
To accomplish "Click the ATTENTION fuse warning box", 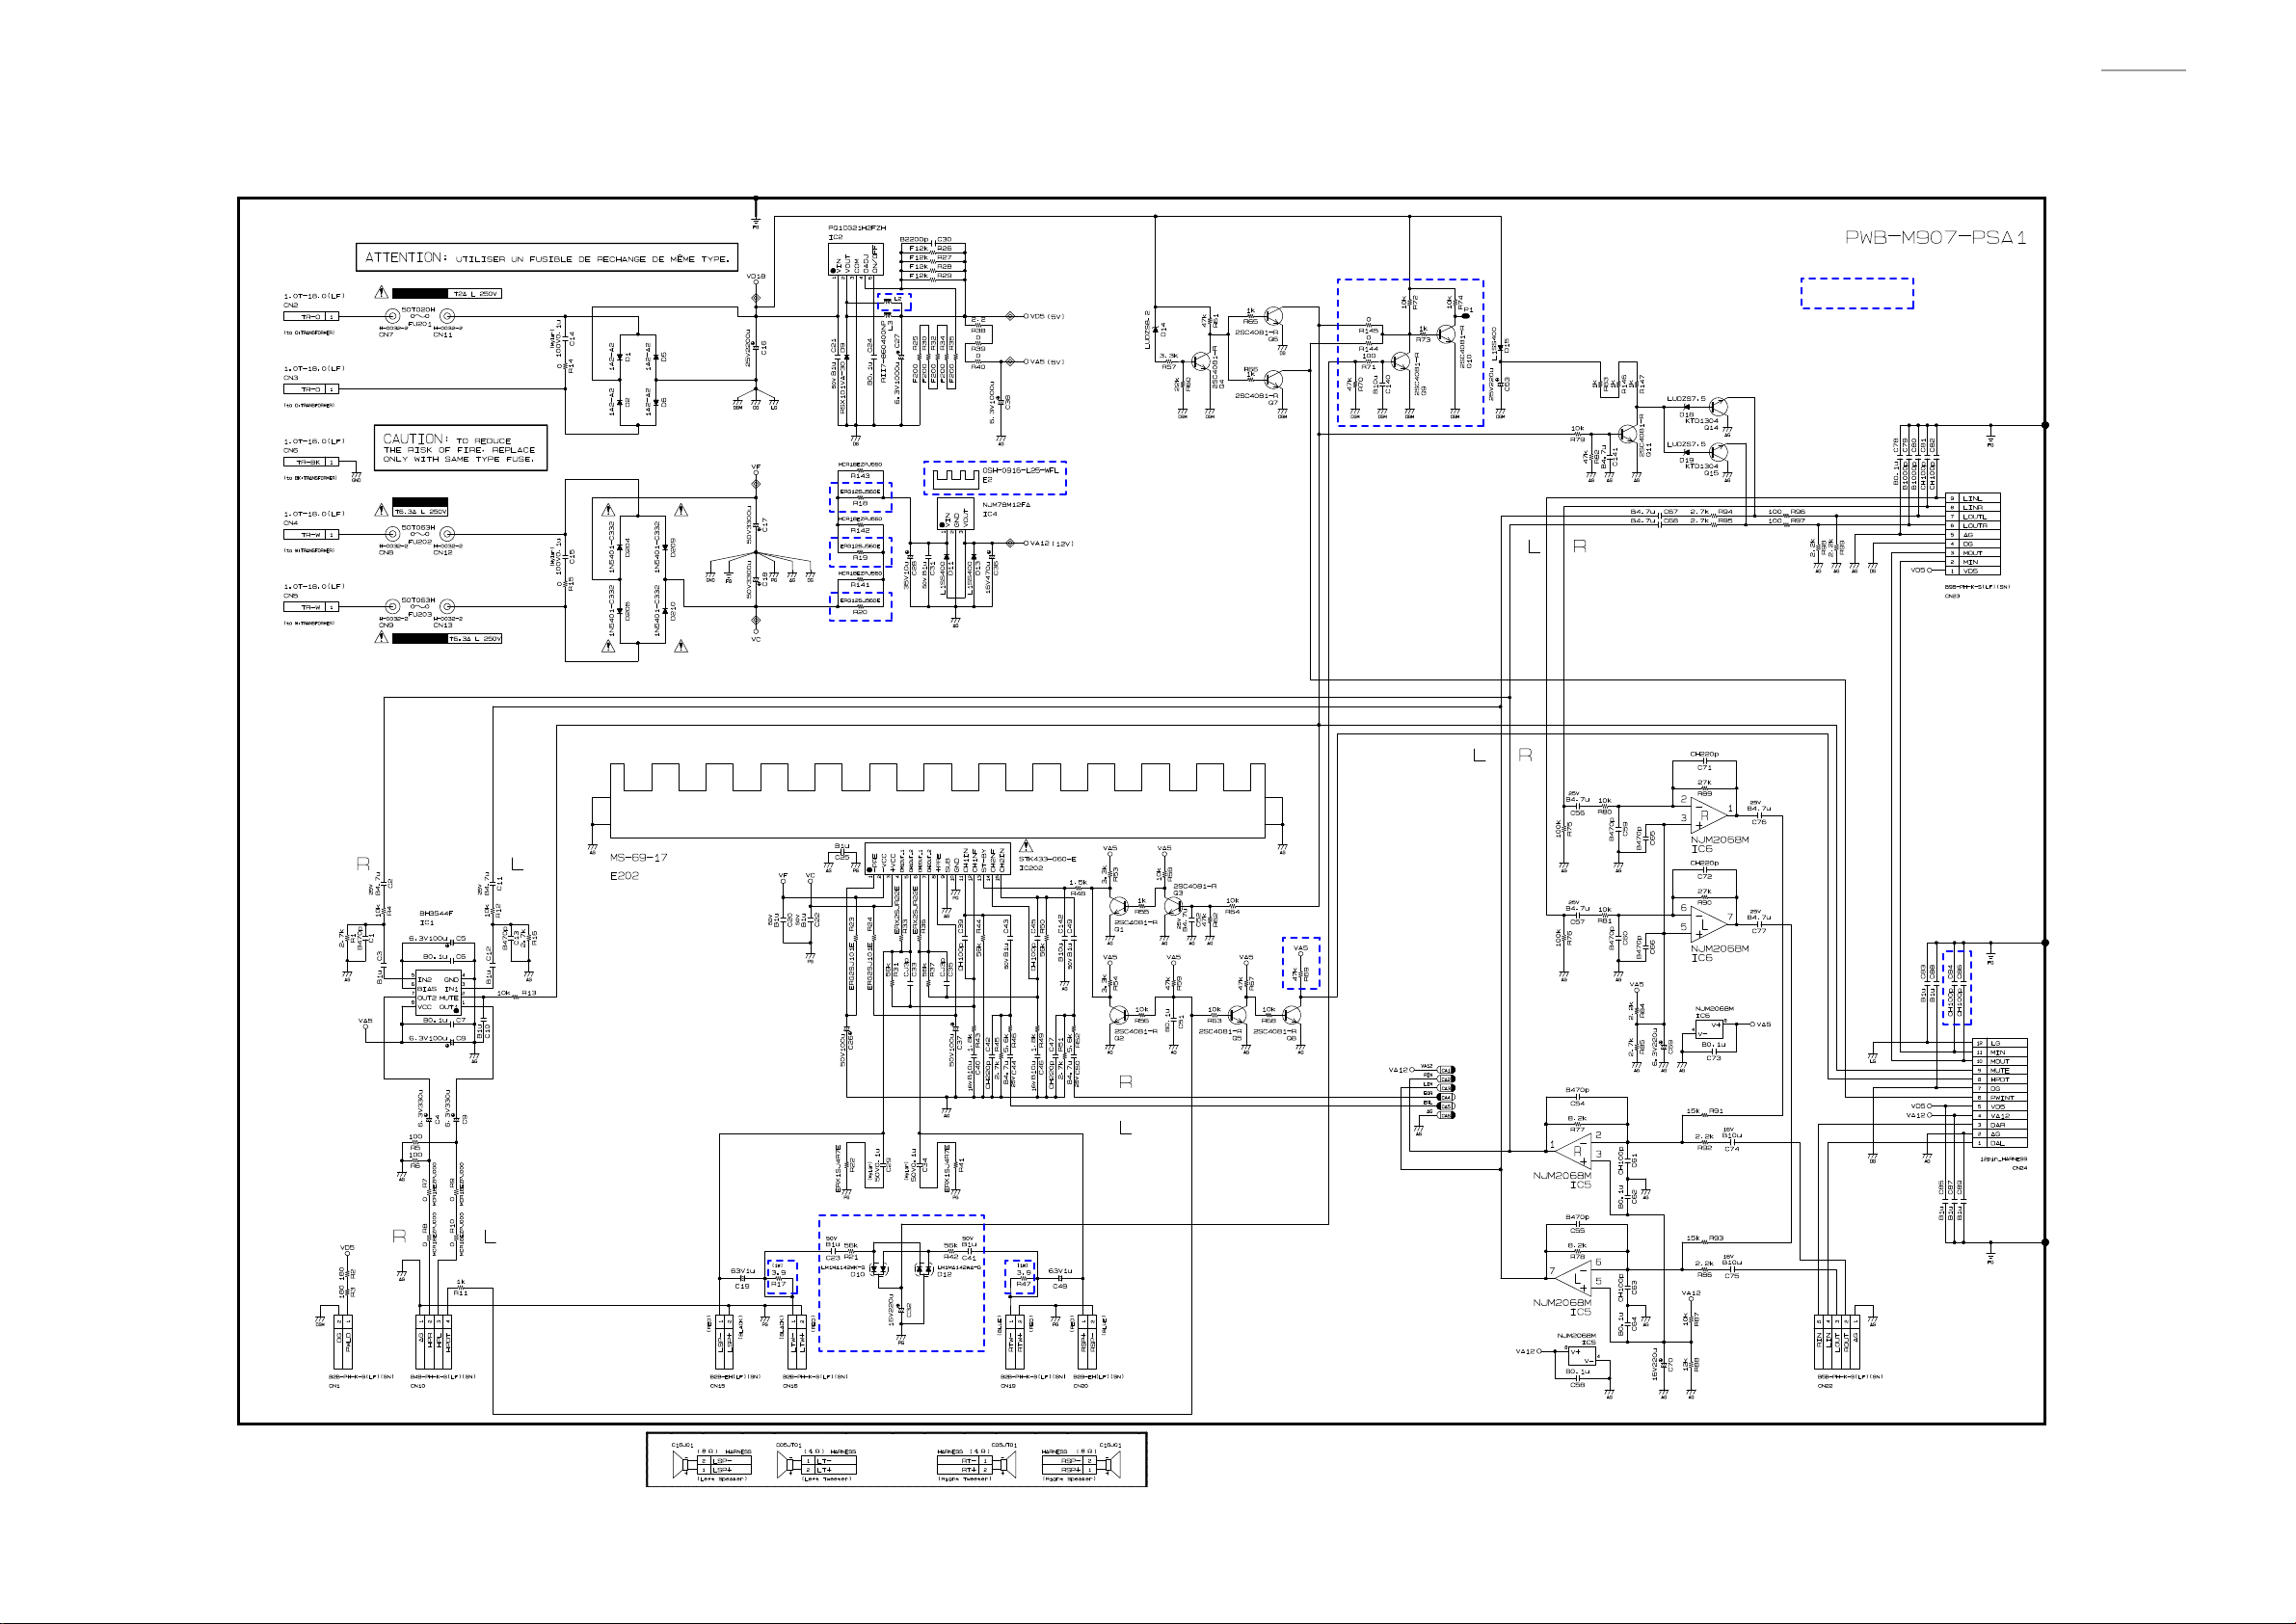I will [x=547, y=258].
